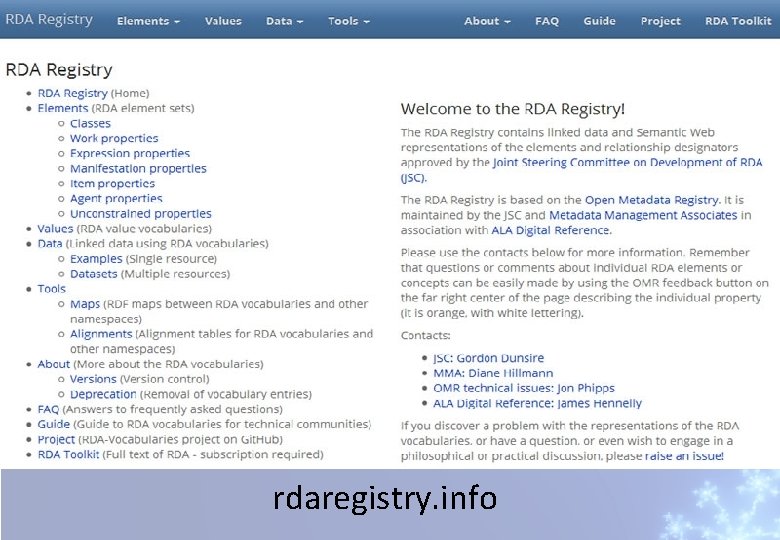Open the RDA Toolkit link in sitemap list
780x540 pixels.
click(69, 454)
